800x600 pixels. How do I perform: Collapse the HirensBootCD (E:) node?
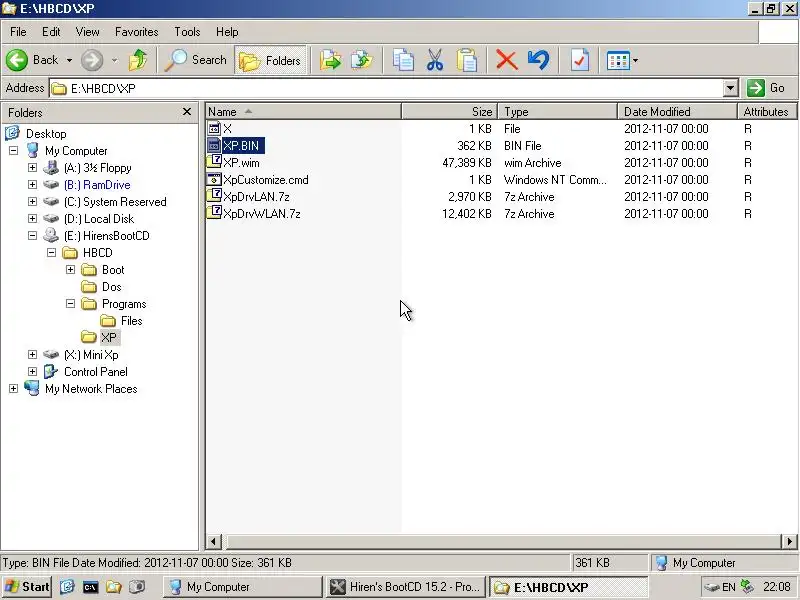[32, 235]
